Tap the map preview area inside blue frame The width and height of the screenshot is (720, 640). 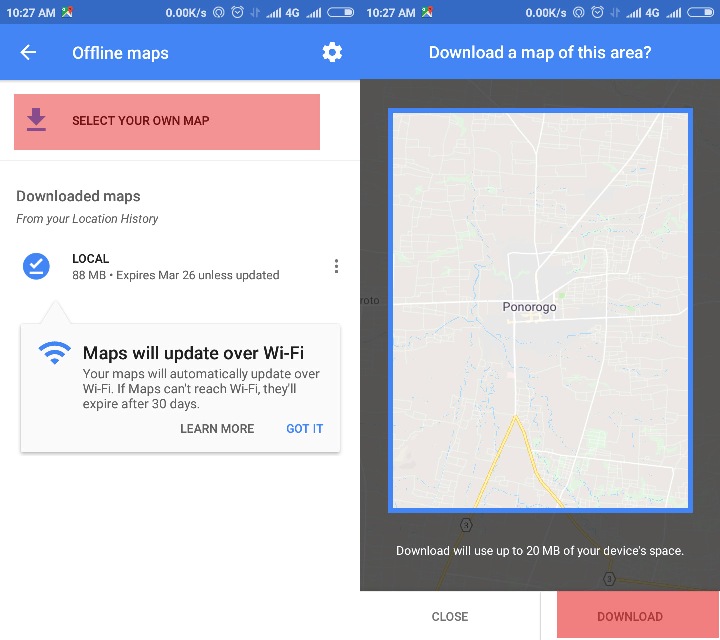540,310
